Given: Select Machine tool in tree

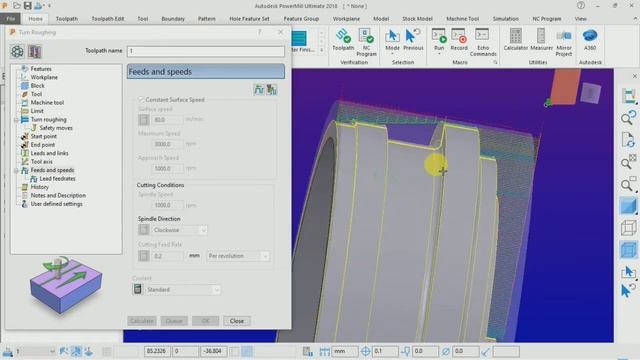Looking at the screenshot, I should (x=47, y=103).
